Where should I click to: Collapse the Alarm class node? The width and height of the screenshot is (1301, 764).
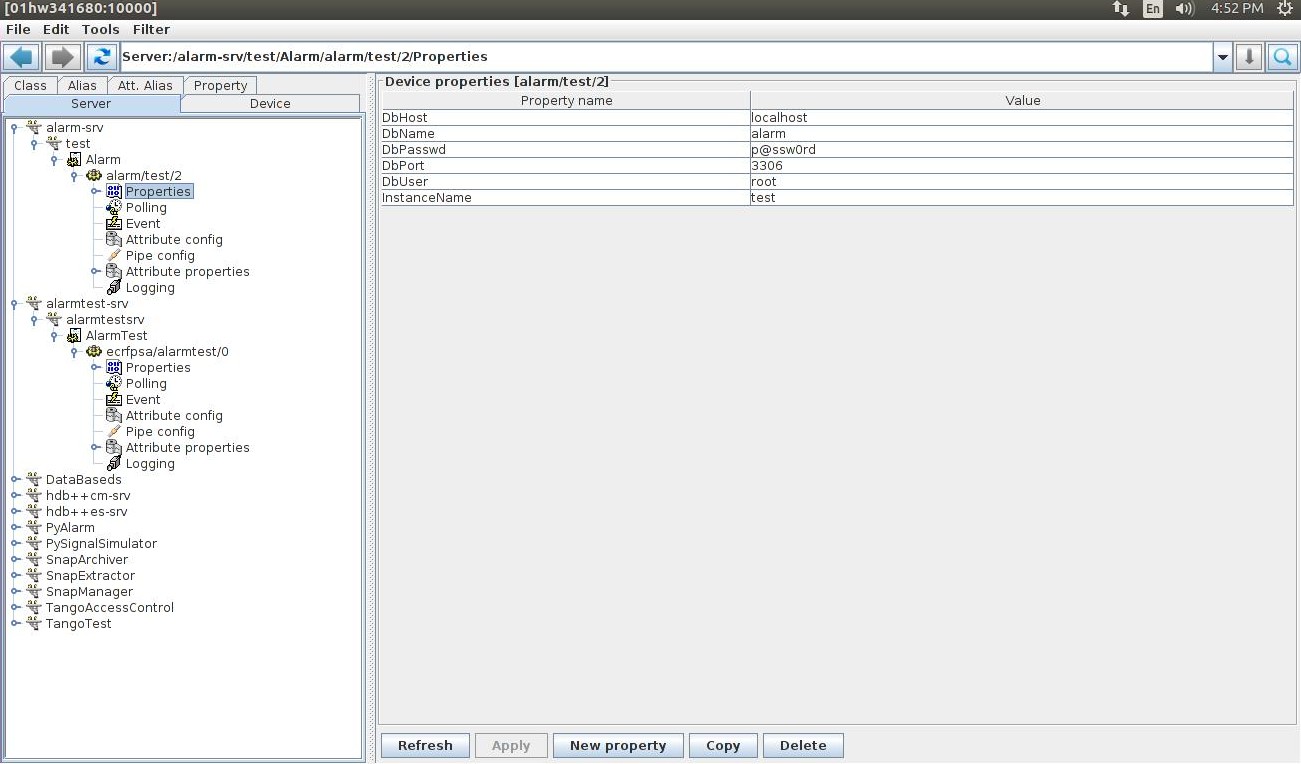[x=55, y=160]
